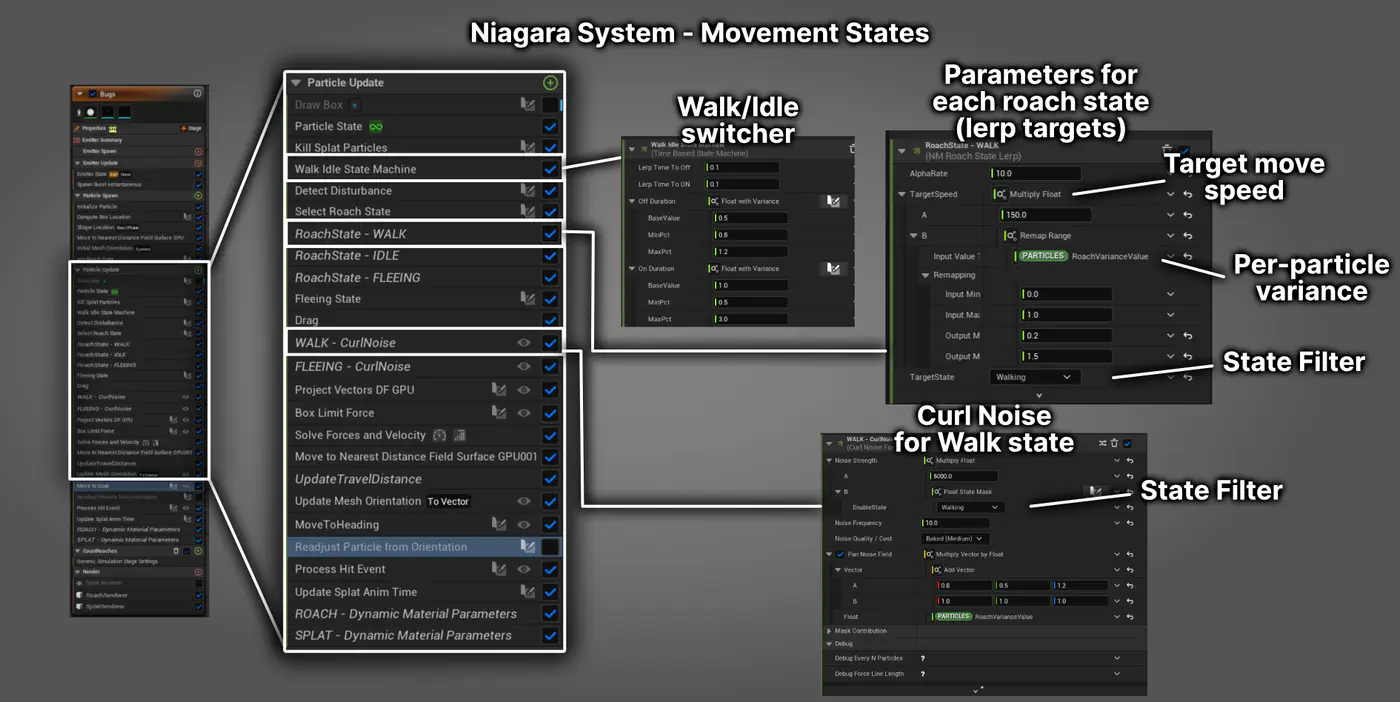The image size is (1400, 702).
Task: Click edit-script icon on Readjust Particle from Orientation
Action: [x=526, y=547]
